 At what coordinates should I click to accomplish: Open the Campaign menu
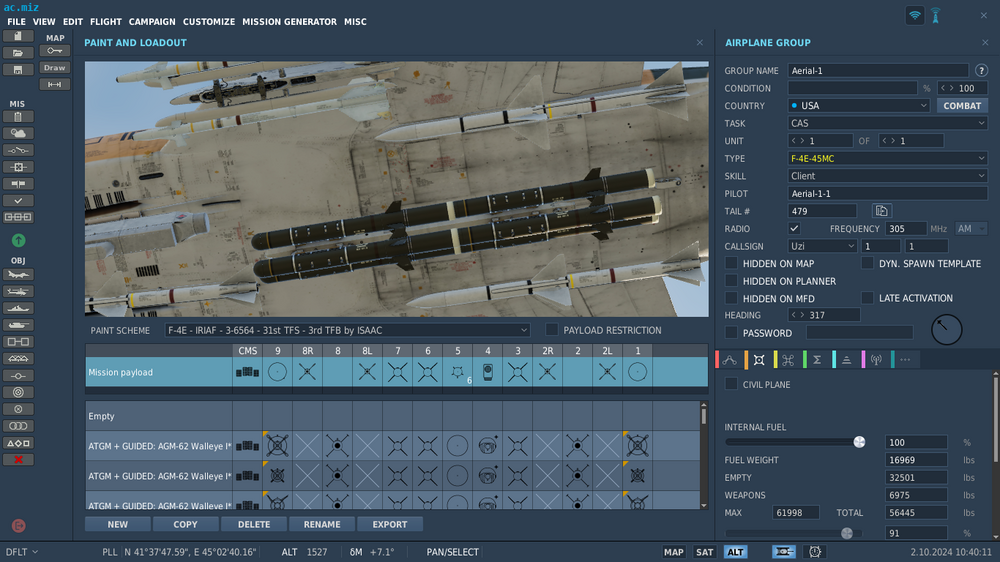(152, 21)
